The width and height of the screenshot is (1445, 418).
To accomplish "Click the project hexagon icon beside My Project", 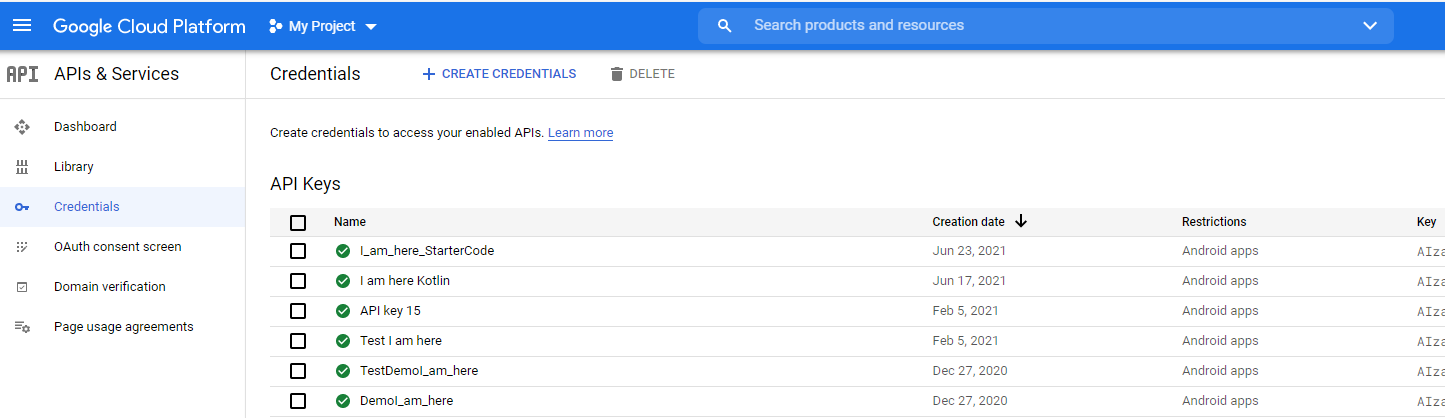I will click(276, 26).
